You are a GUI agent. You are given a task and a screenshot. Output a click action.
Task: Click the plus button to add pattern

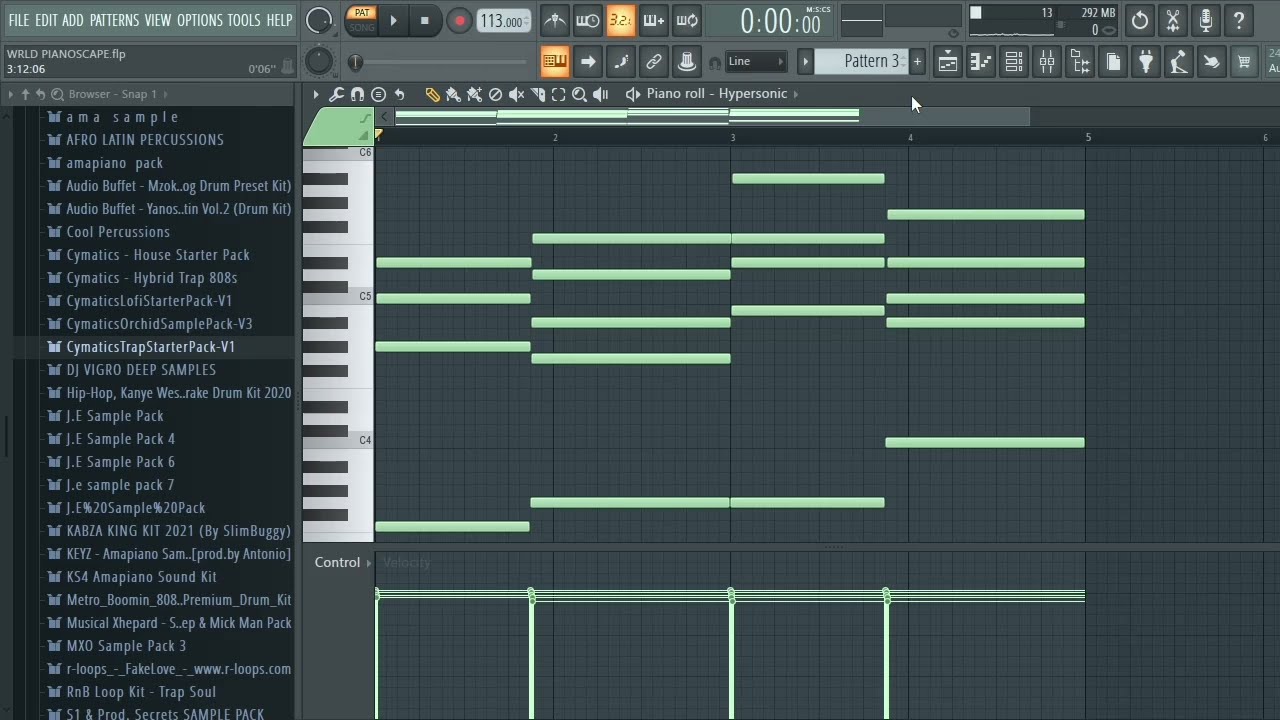[917, 62]
